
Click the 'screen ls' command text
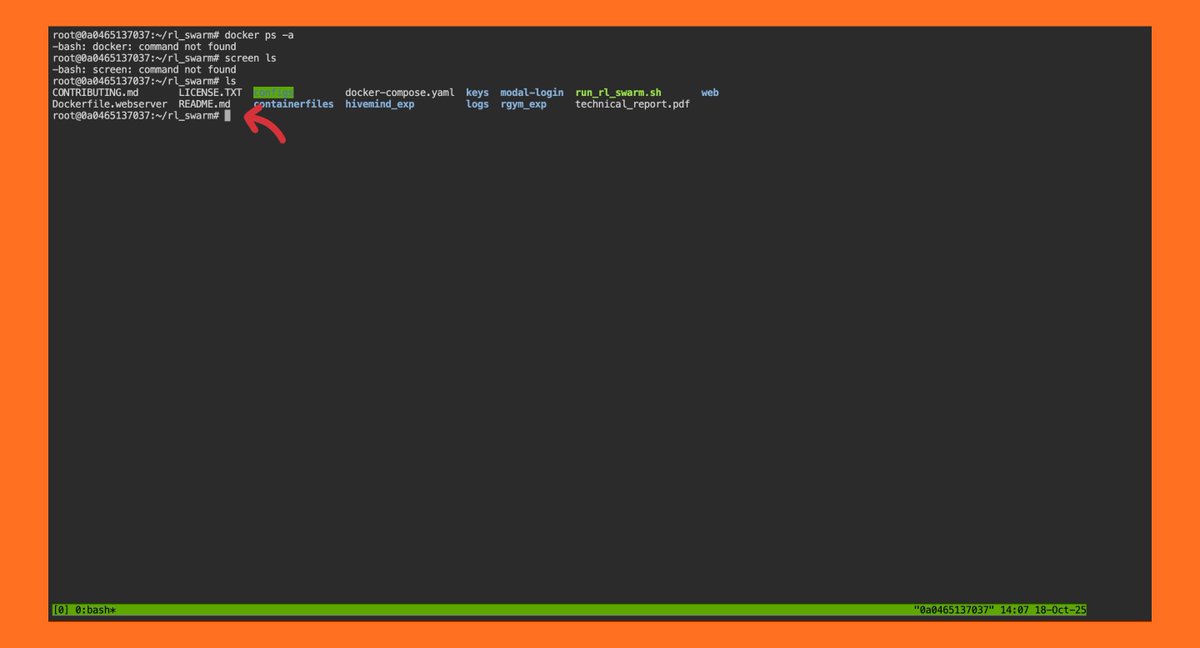tap(251, 59)
